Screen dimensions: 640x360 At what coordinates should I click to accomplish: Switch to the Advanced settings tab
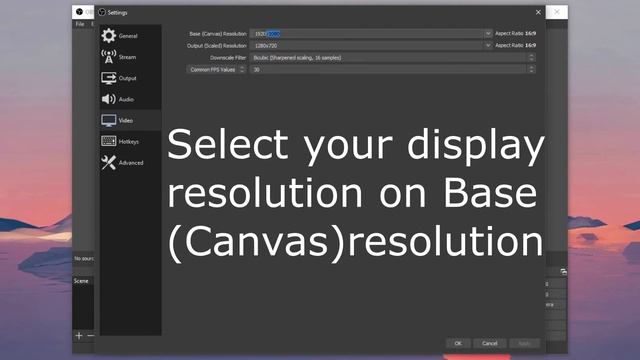[x=131, y=162]
